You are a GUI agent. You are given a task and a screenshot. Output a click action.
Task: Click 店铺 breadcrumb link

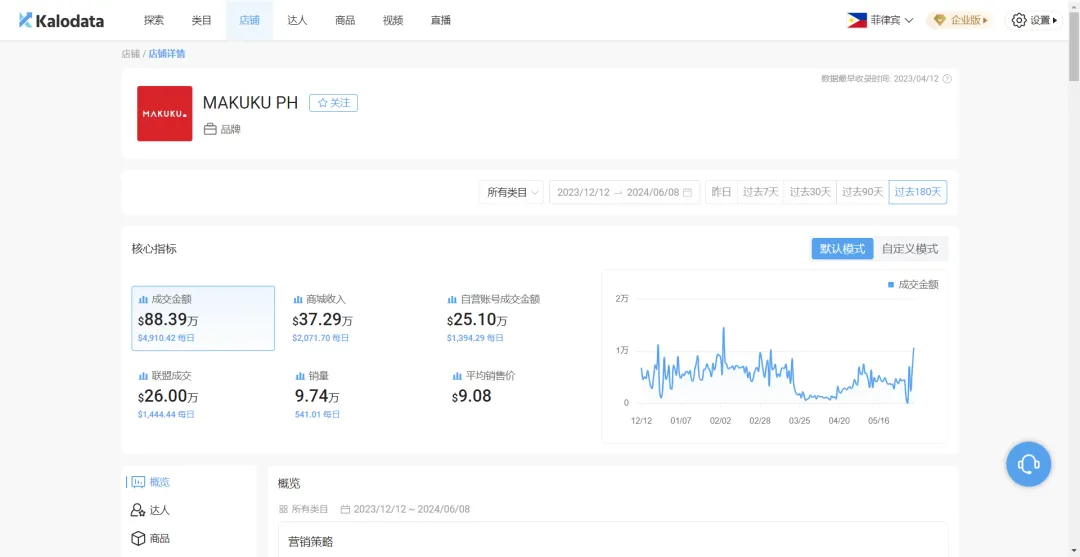click(131, 54)
